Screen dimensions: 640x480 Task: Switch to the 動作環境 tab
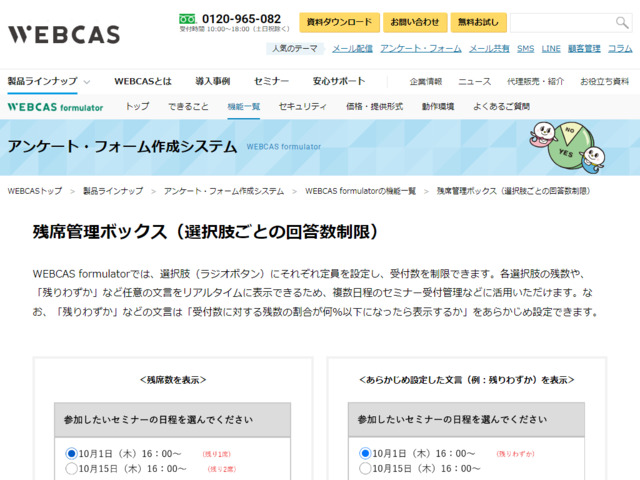tap(438, 107)
